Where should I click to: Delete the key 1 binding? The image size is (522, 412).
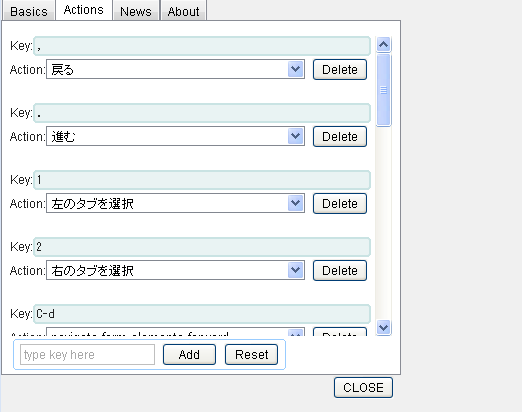click(x=340, y=204)
